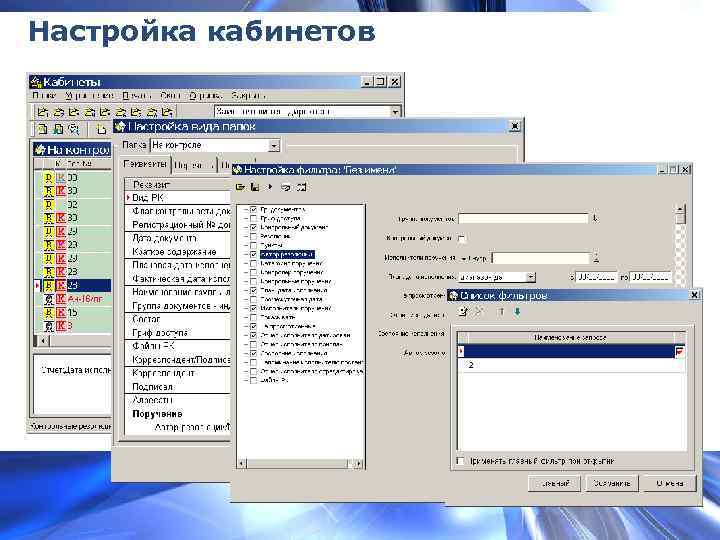Enable Применять главный фильтр при открытии

pyautogui.click(x=461, y=461)
